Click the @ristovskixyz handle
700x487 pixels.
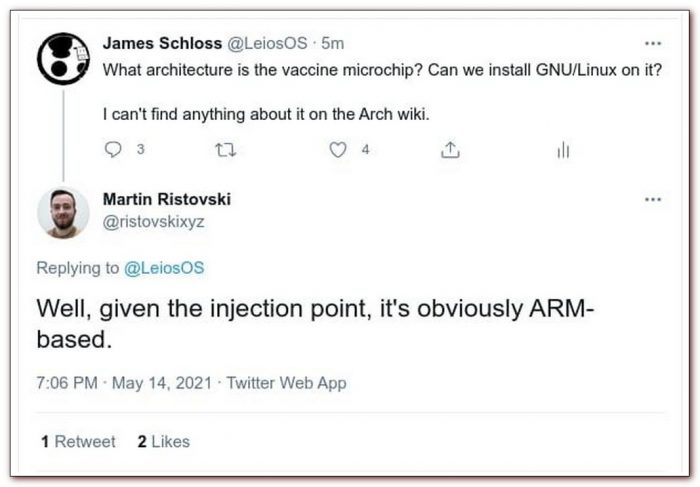[154, 221]
